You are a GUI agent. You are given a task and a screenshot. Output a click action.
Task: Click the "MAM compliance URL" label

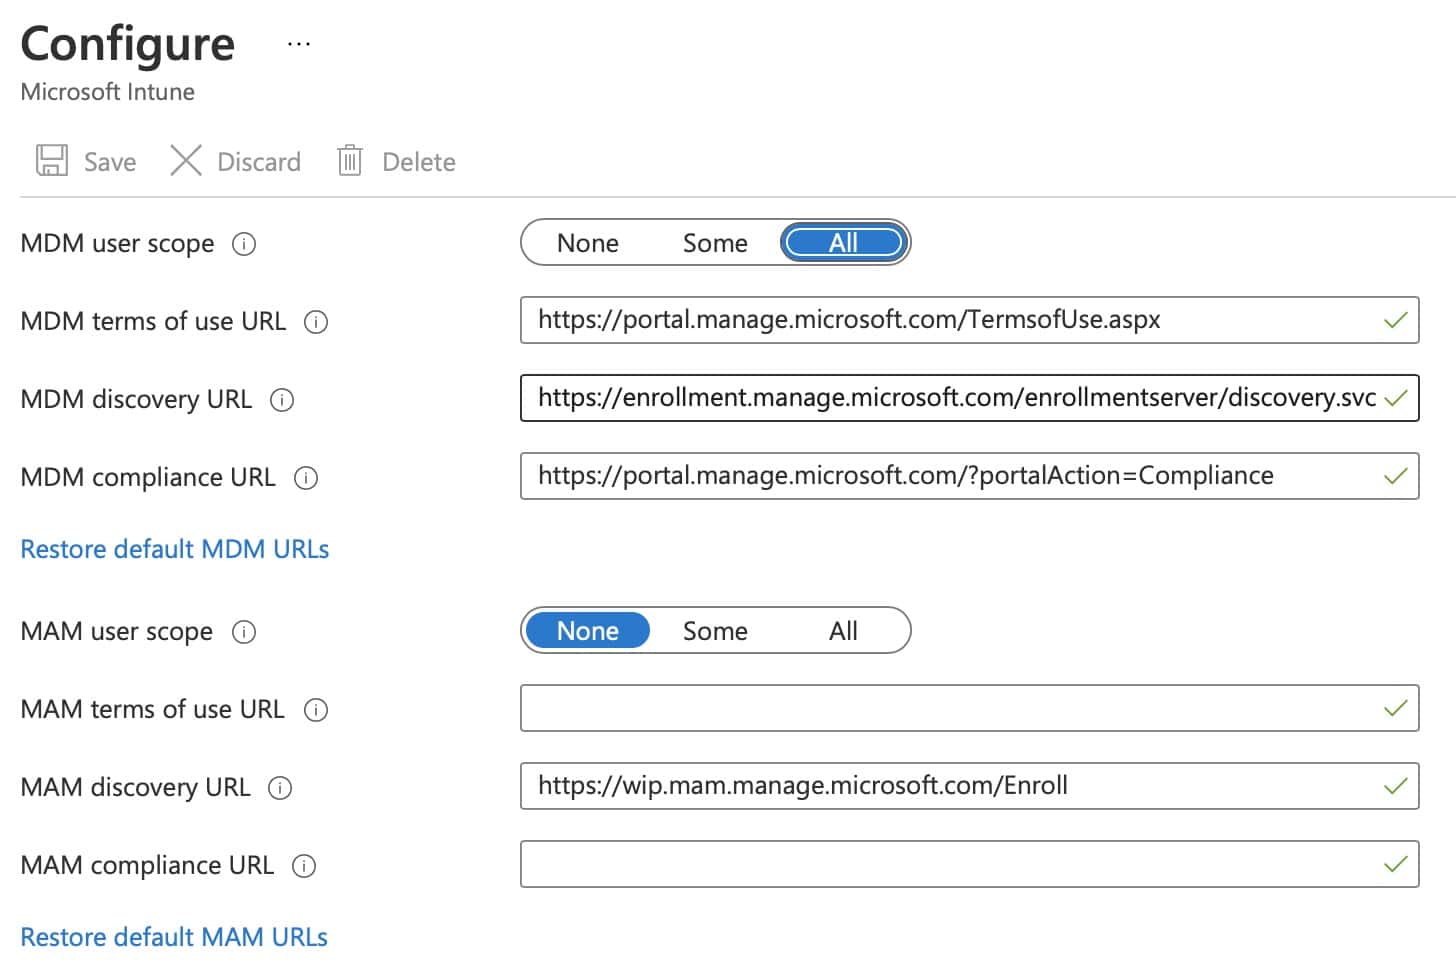click(147, 866)
